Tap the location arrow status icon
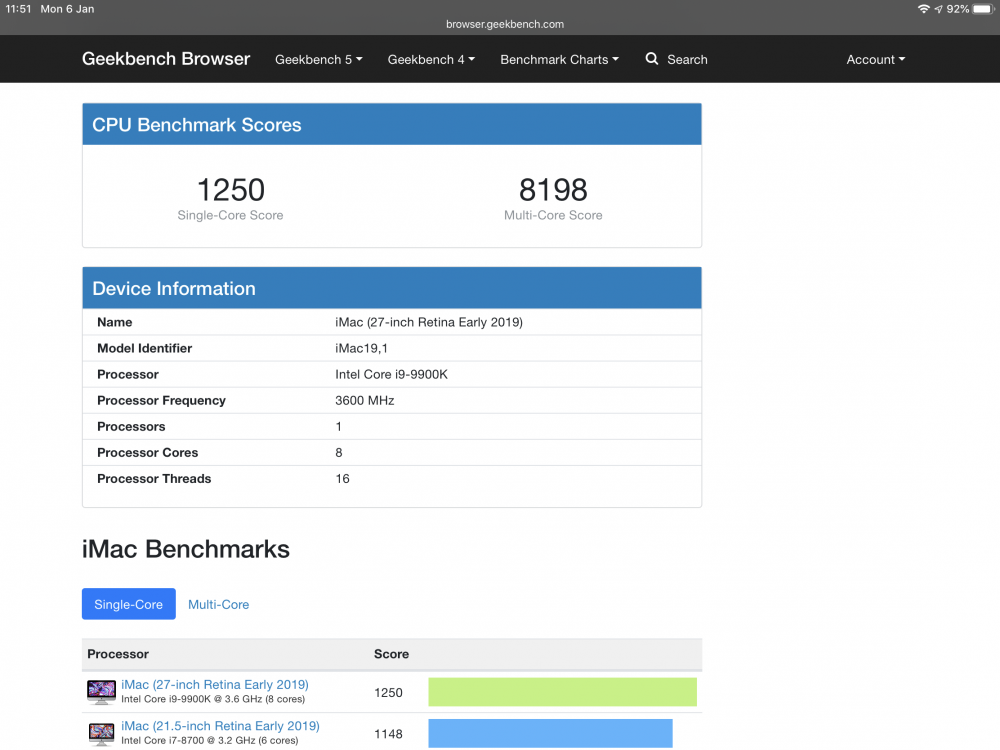The image size is (1000, 750). 938,9
